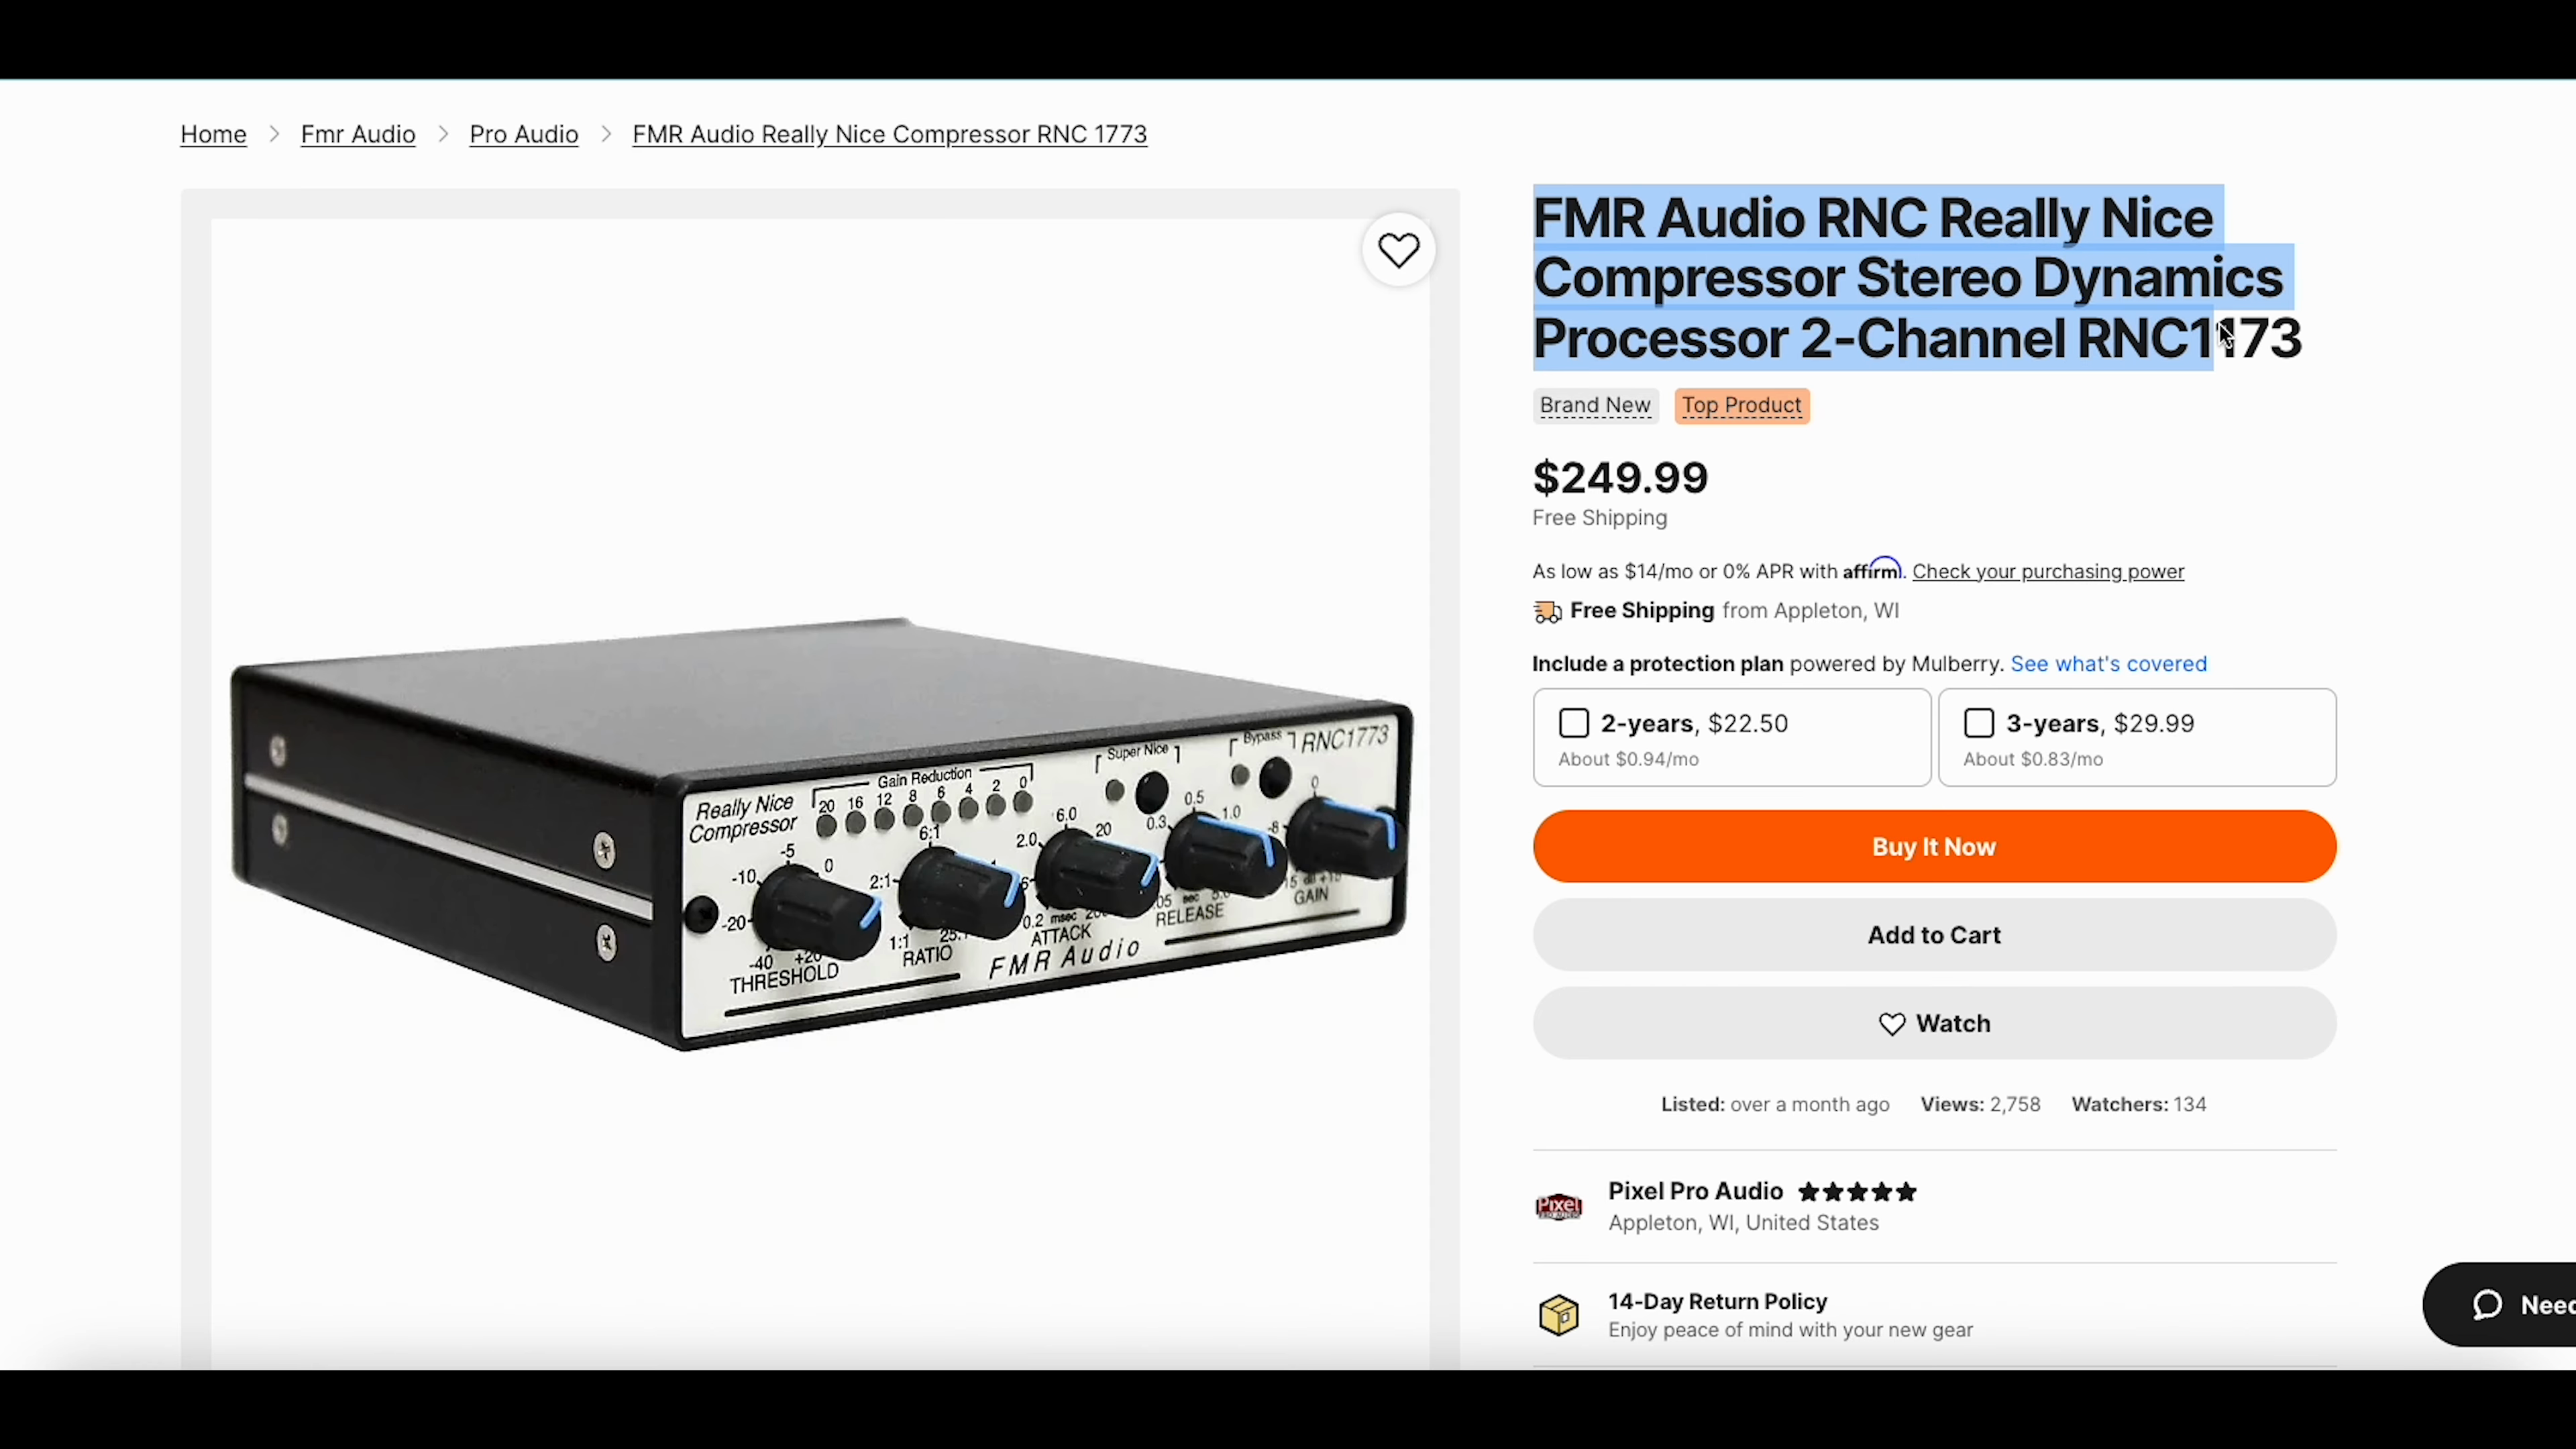
Task: Open the See what's covered link
Action: click(x=2108, y=664)
